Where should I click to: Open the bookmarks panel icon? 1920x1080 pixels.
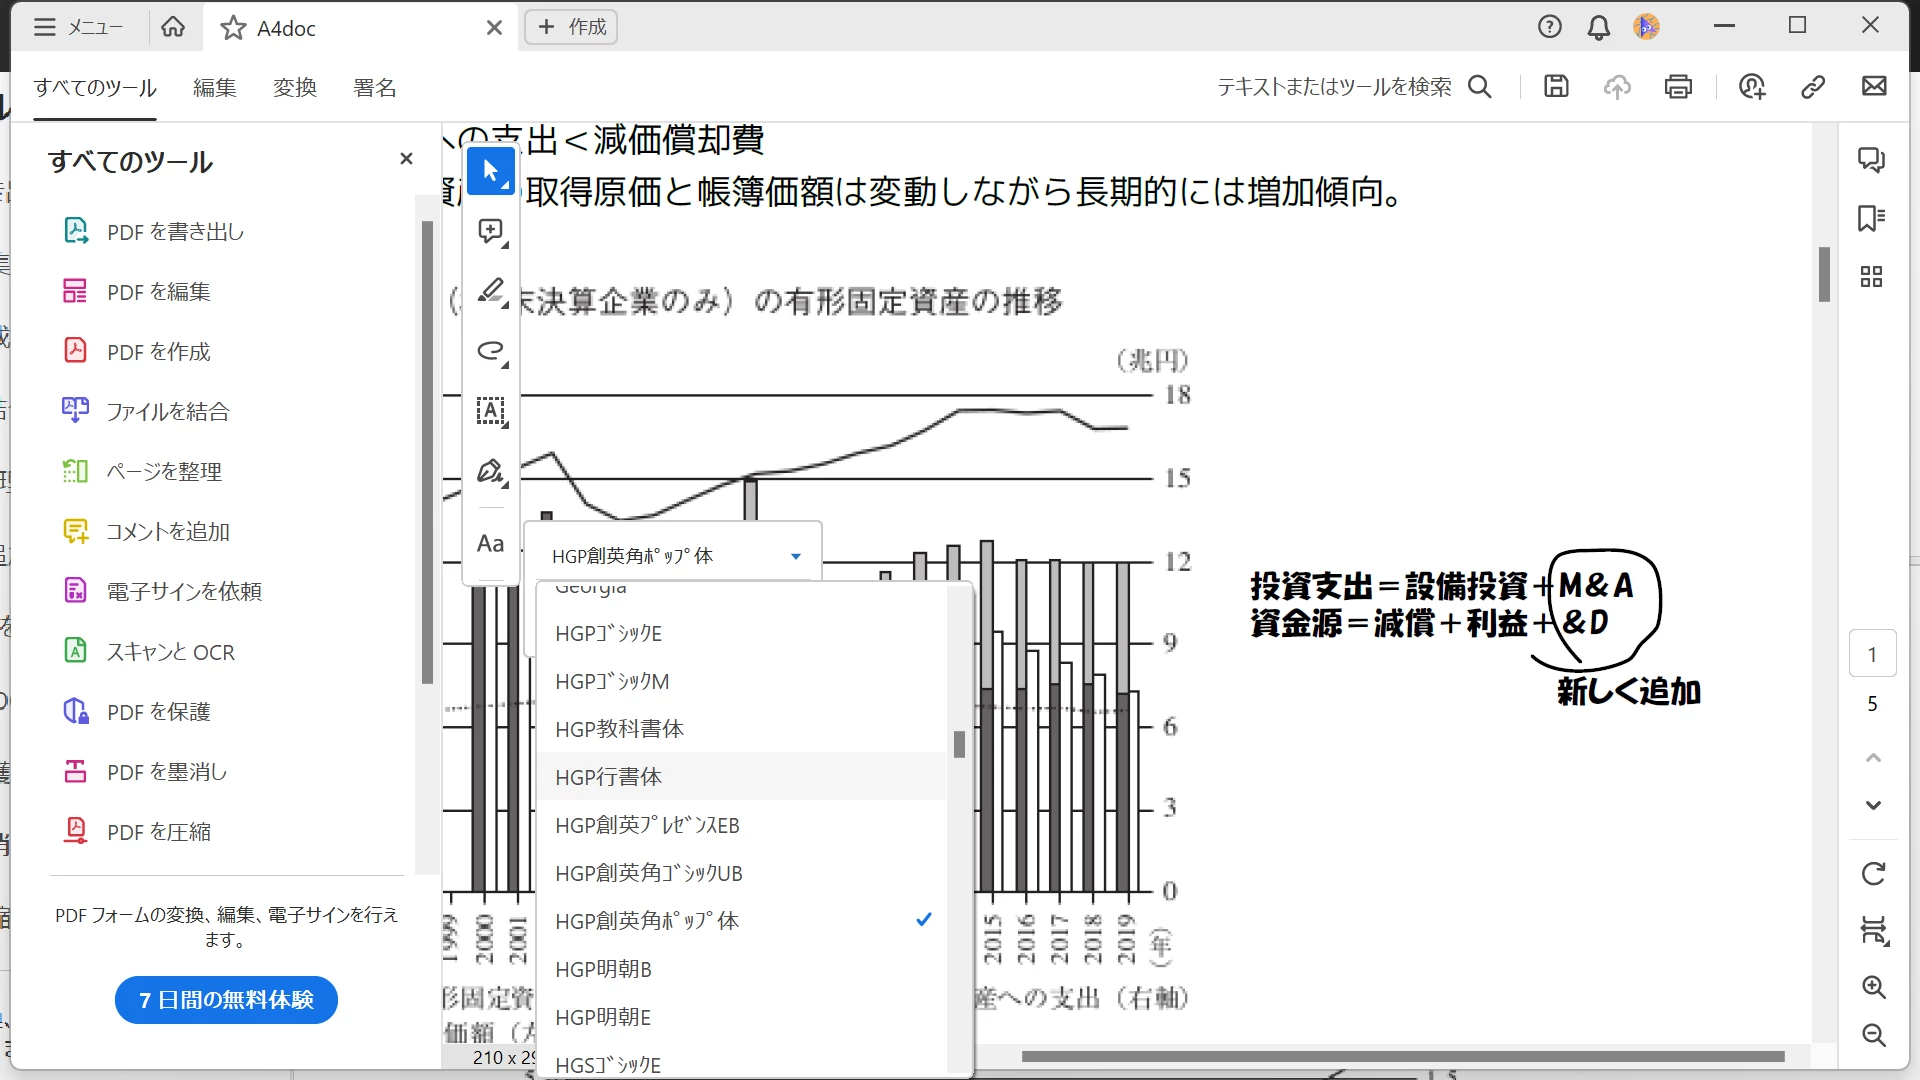(x=1871, y=218)
